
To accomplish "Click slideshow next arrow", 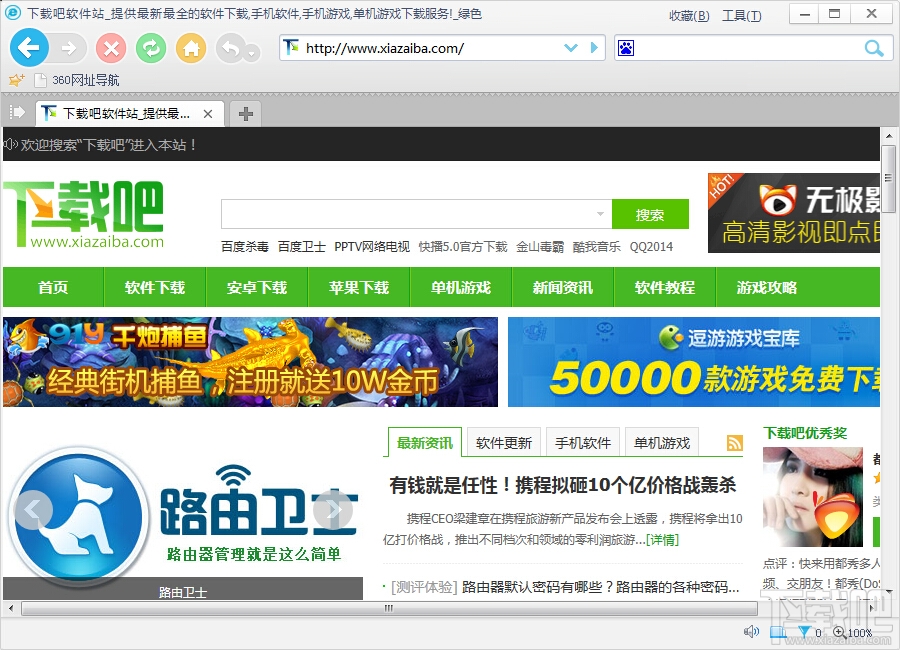I will pyautogui.click(x=333, y=509).
